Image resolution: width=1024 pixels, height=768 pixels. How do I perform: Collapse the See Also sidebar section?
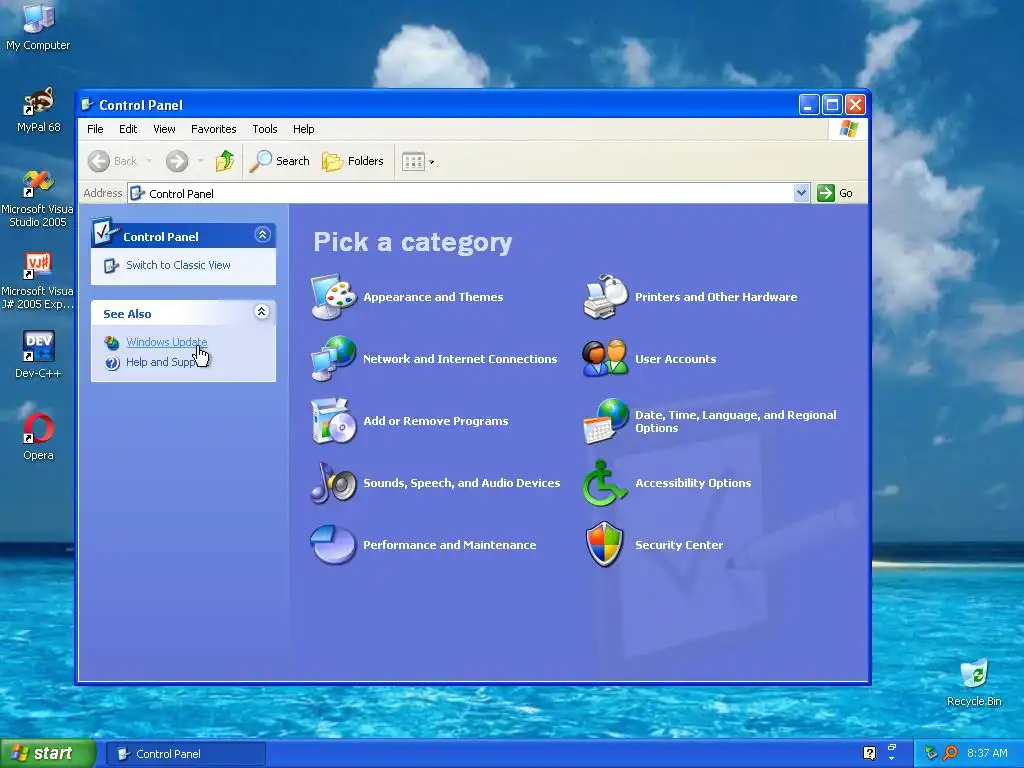[261, 312]
